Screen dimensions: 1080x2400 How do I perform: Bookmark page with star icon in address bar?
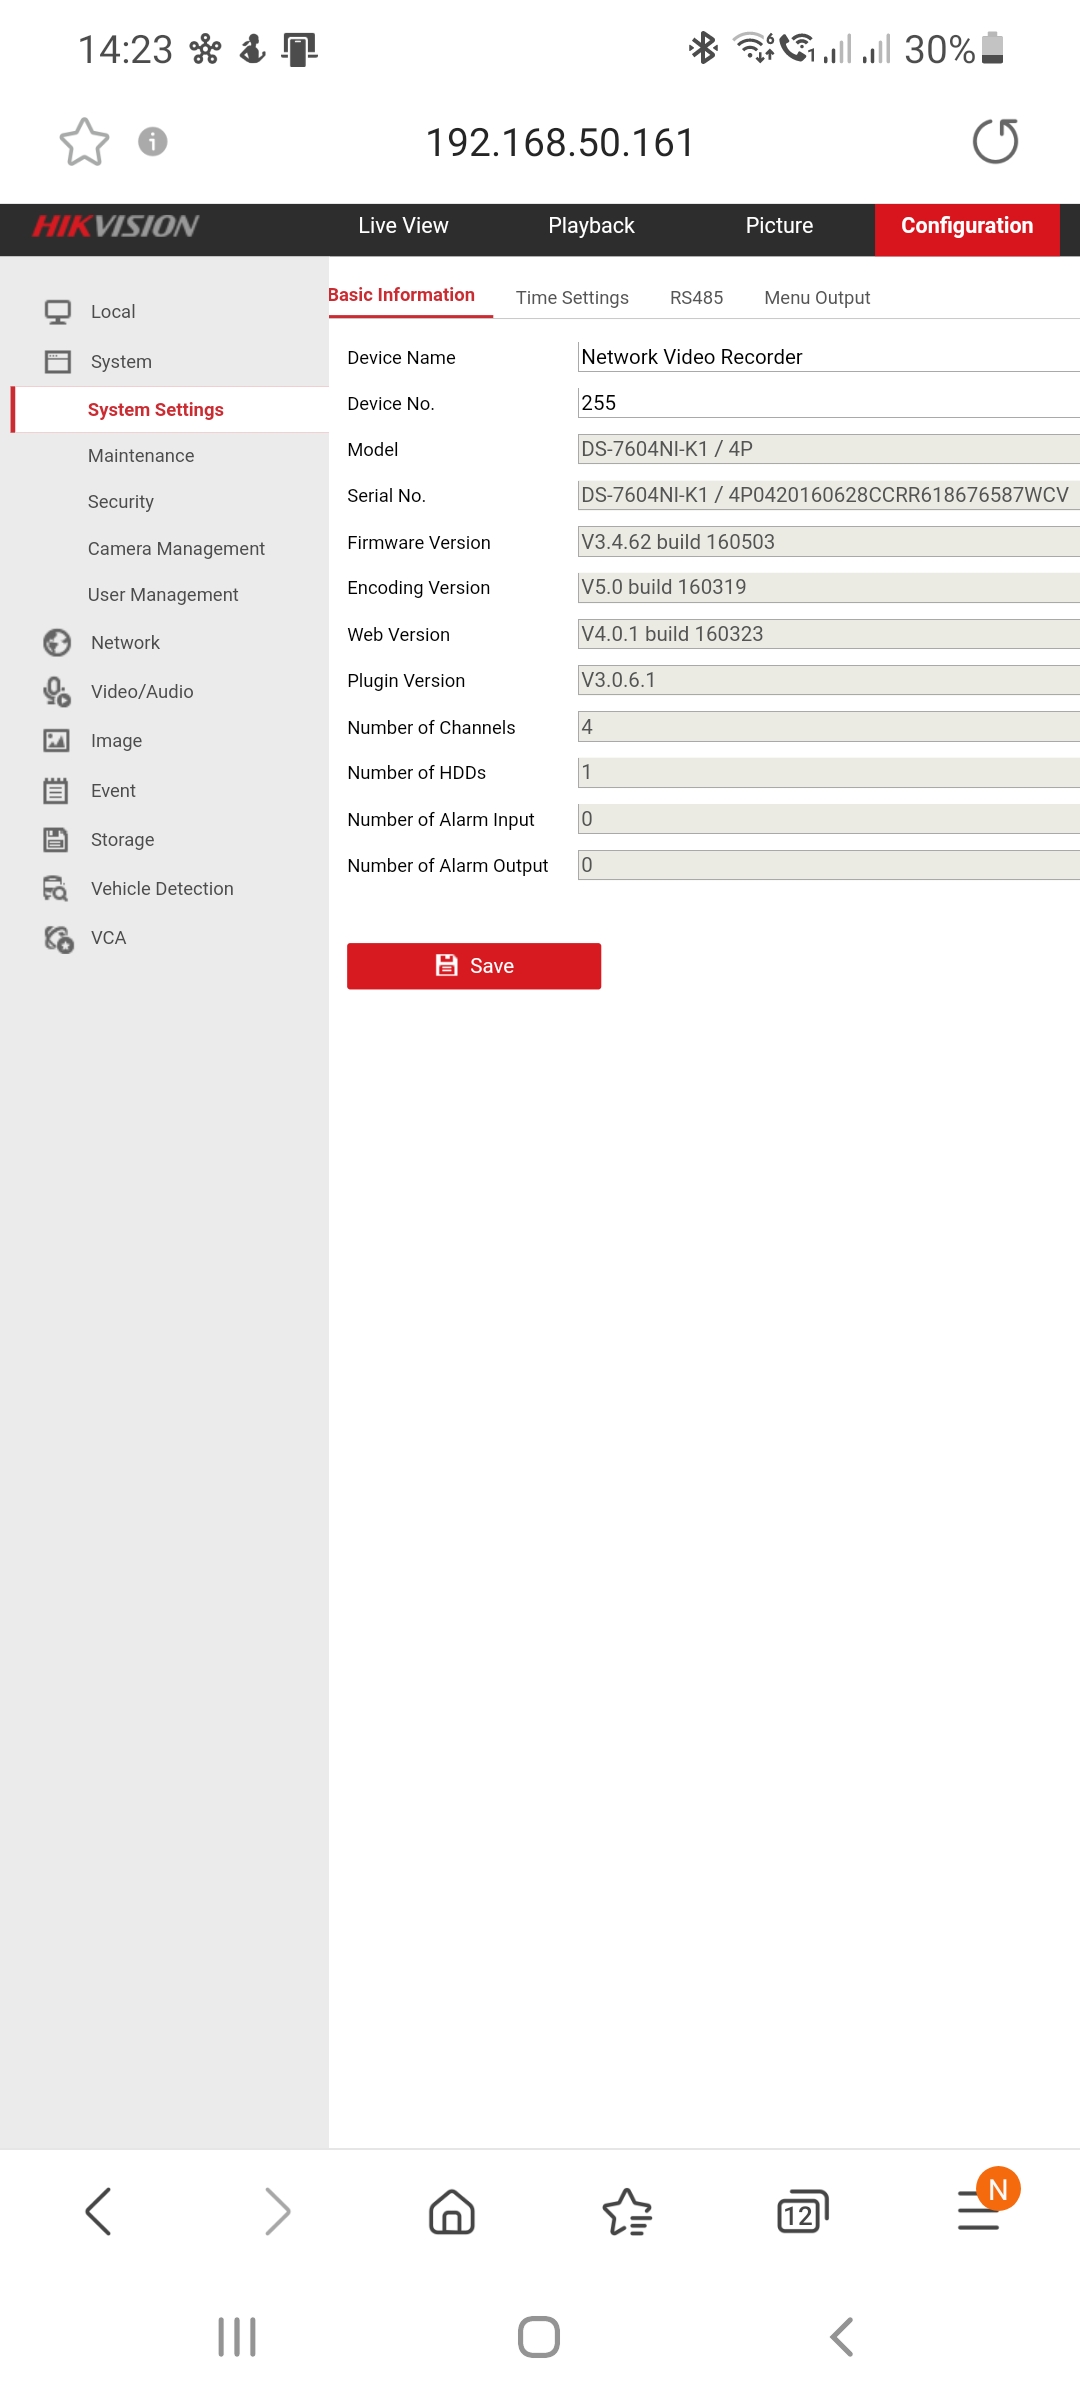pyautogui.click(x=84, y=142)
